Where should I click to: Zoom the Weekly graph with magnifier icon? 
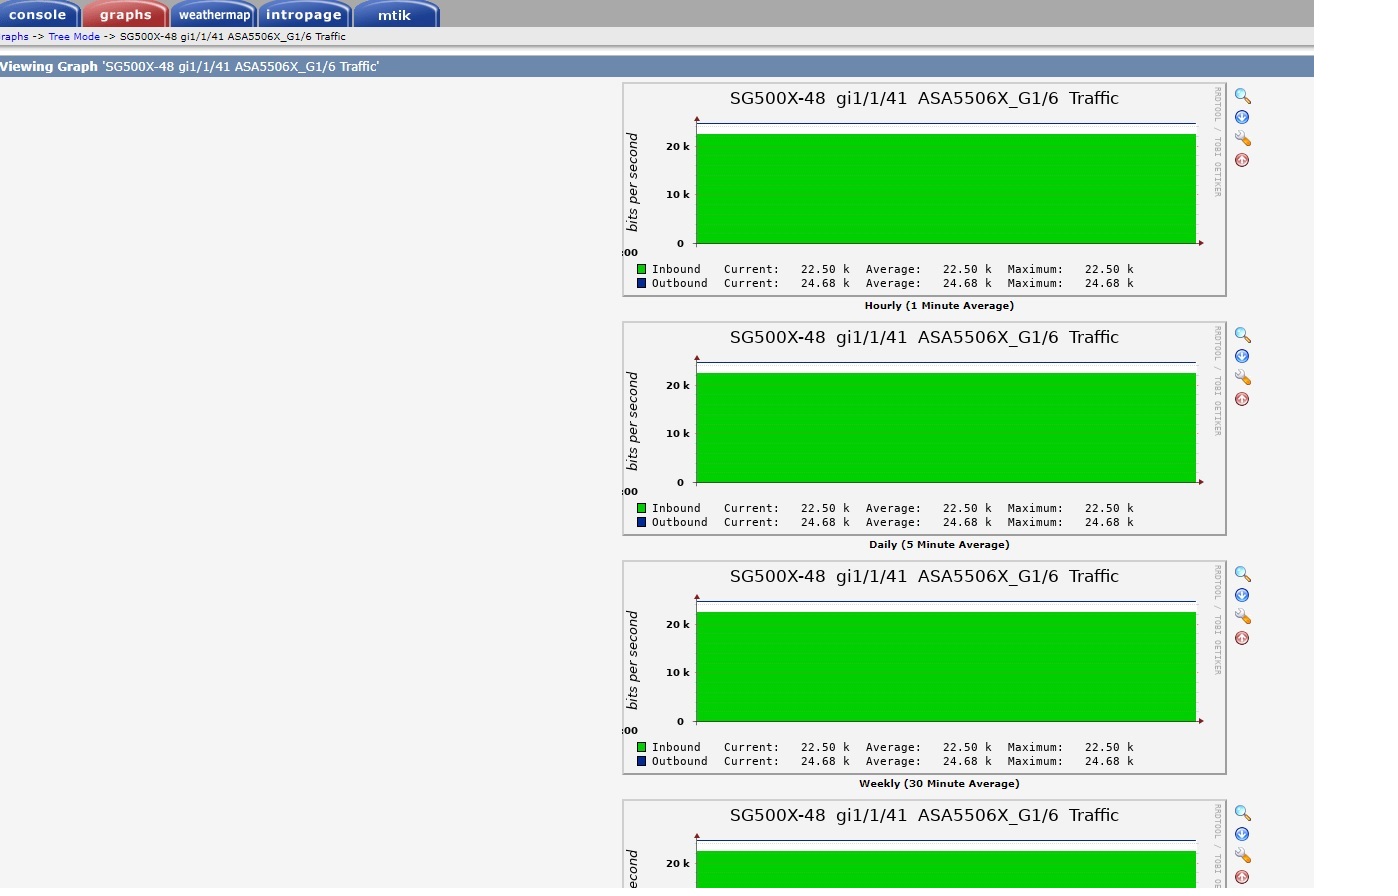[1242, 574]
